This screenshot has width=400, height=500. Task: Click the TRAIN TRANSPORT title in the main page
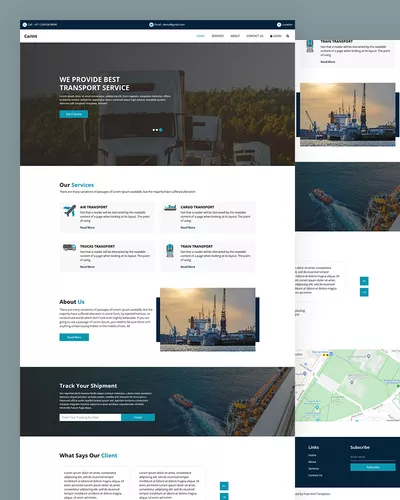(x=197, y=246)
